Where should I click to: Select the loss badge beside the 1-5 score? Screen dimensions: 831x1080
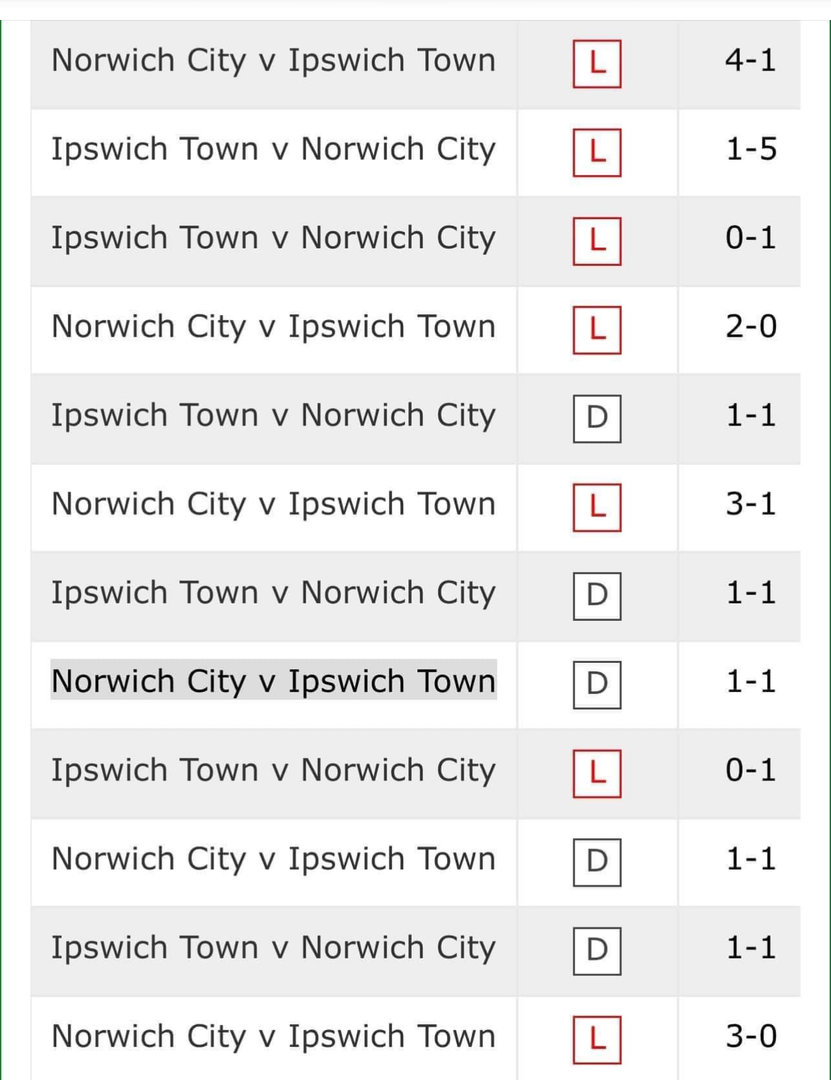[597, 153]
